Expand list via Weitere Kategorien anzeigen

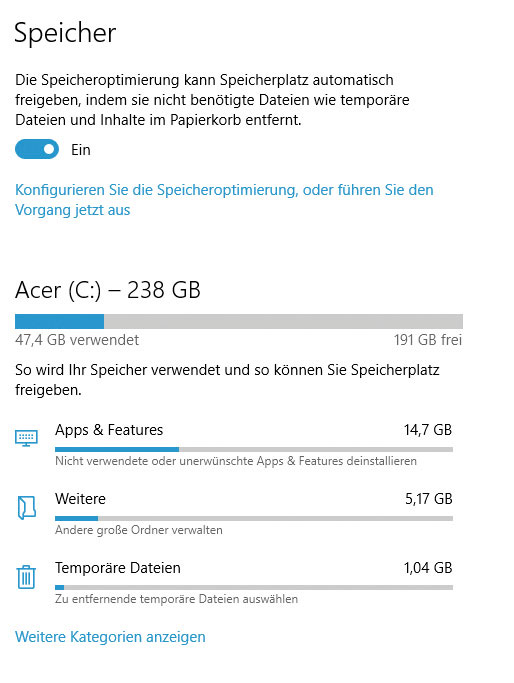click(110, 637)
